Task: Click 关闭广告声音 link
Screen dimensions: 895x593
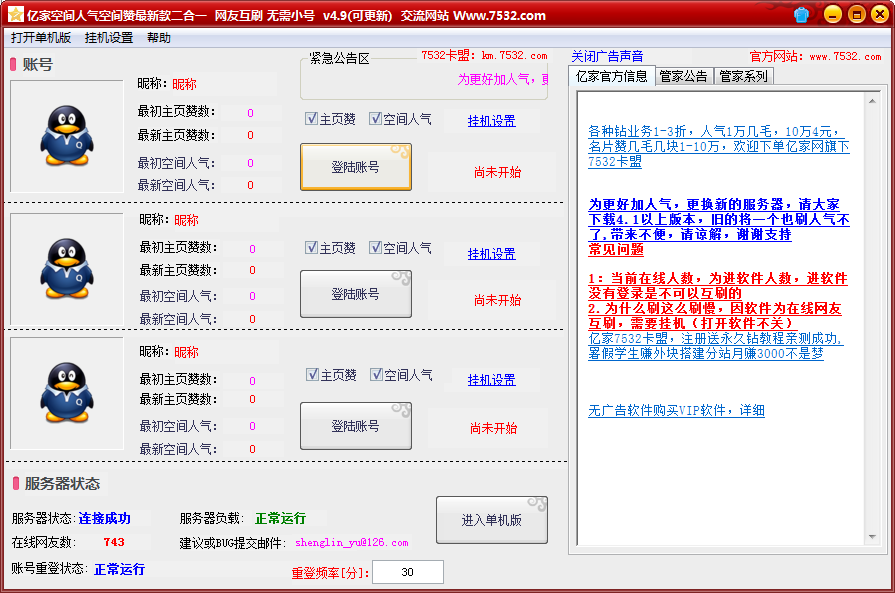Action: pos(607,57)
